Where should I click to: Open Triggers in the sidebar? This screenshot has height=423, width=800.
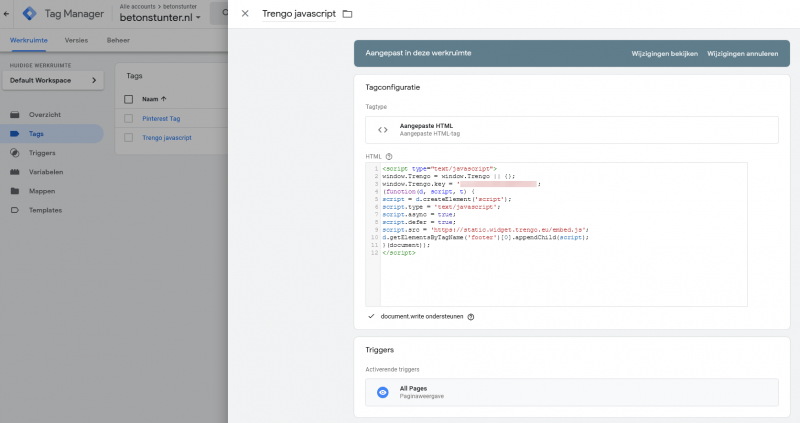click(42, 153)
